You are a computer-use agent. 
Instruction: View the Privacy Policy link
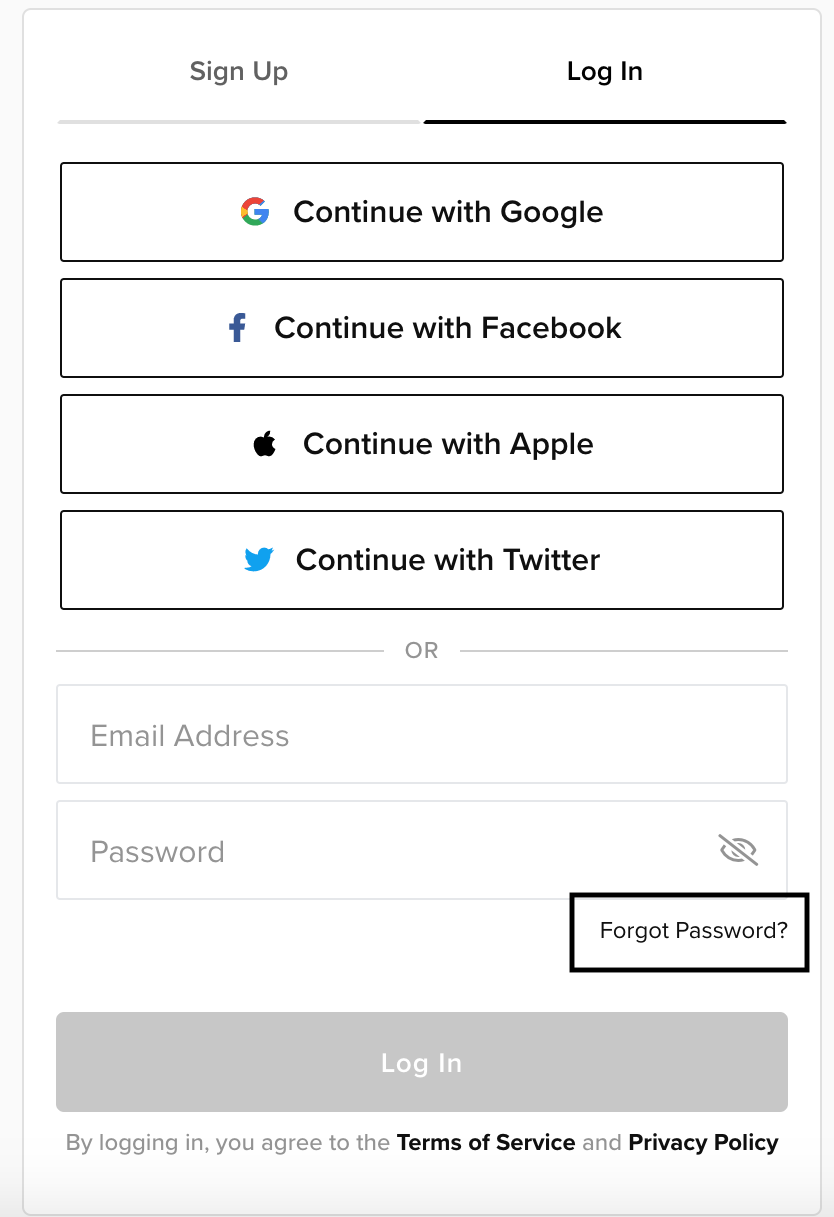tap(703, 1142)
